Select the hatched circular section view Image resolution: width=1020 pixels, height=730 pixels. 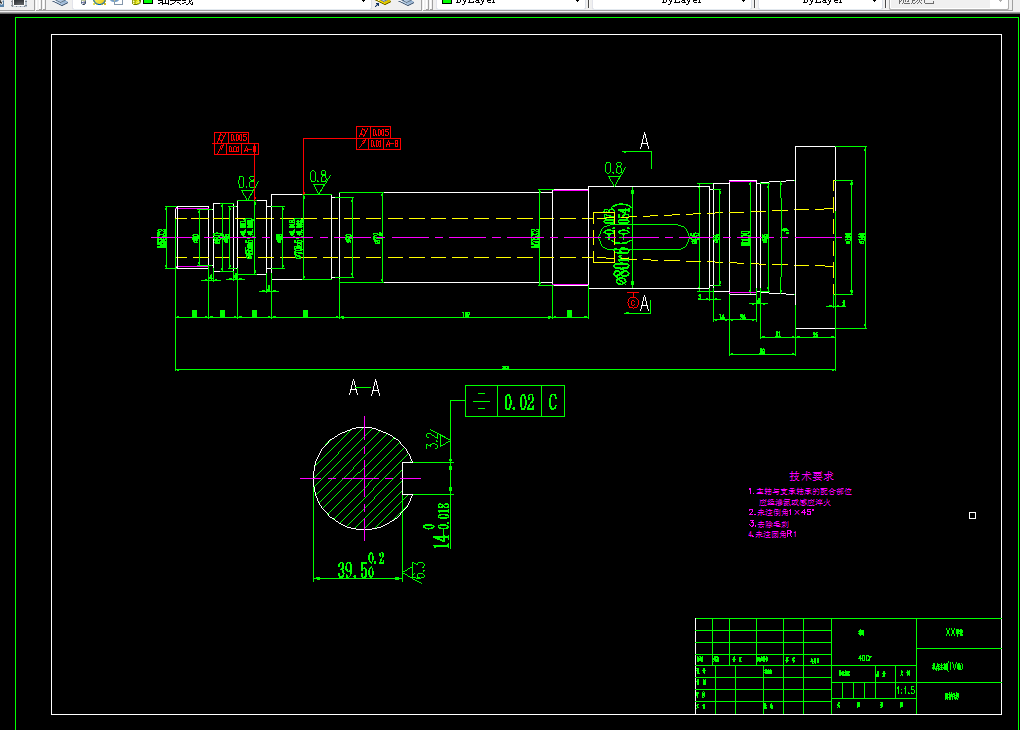[363, 478]
